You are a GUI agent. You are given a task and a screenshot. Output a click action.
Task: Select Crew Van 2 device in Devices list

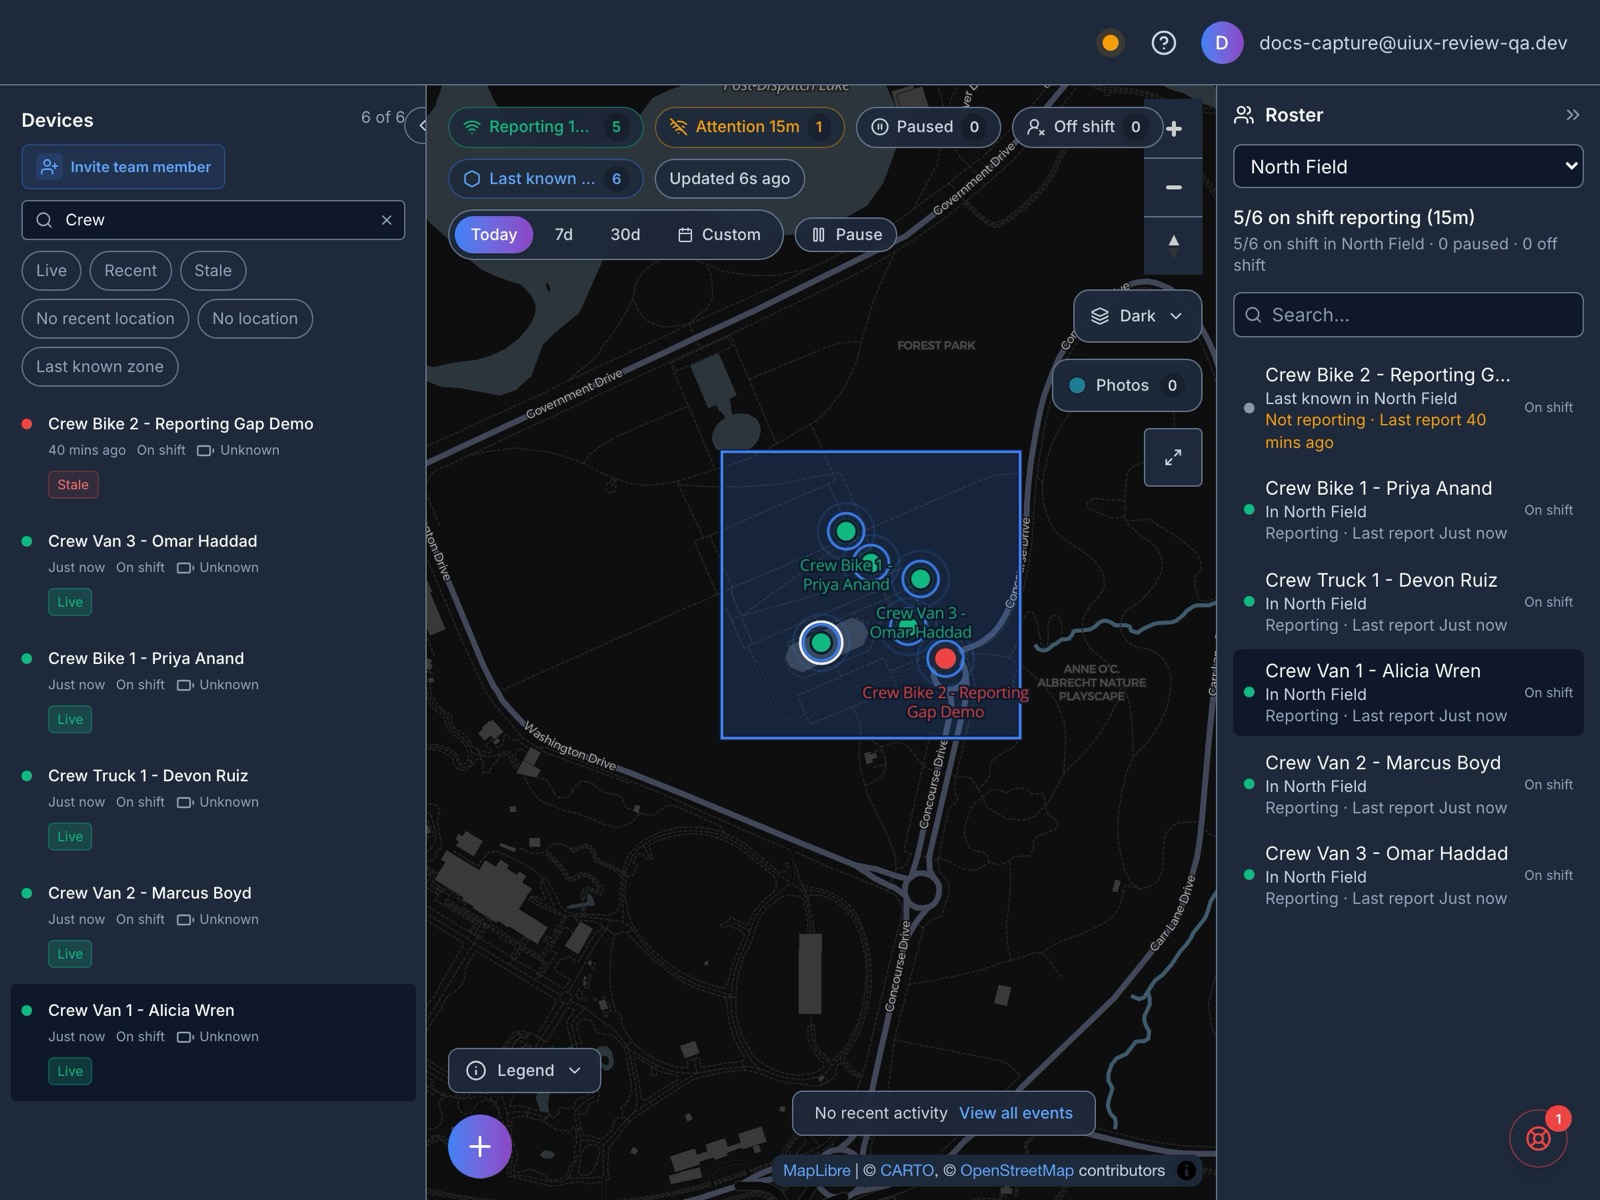[x=213, y=925]
